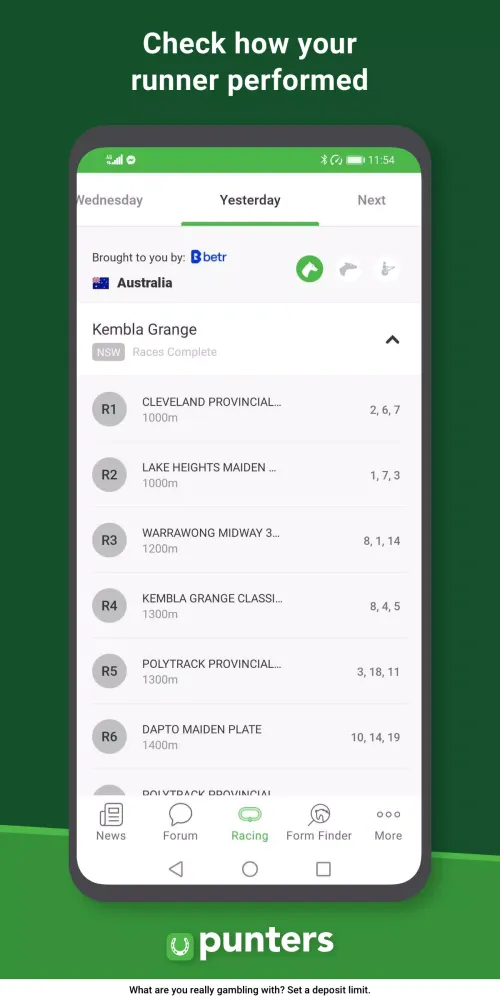Open the Forum speech bubble icon
500x1000 pixels.
(180, 815)
